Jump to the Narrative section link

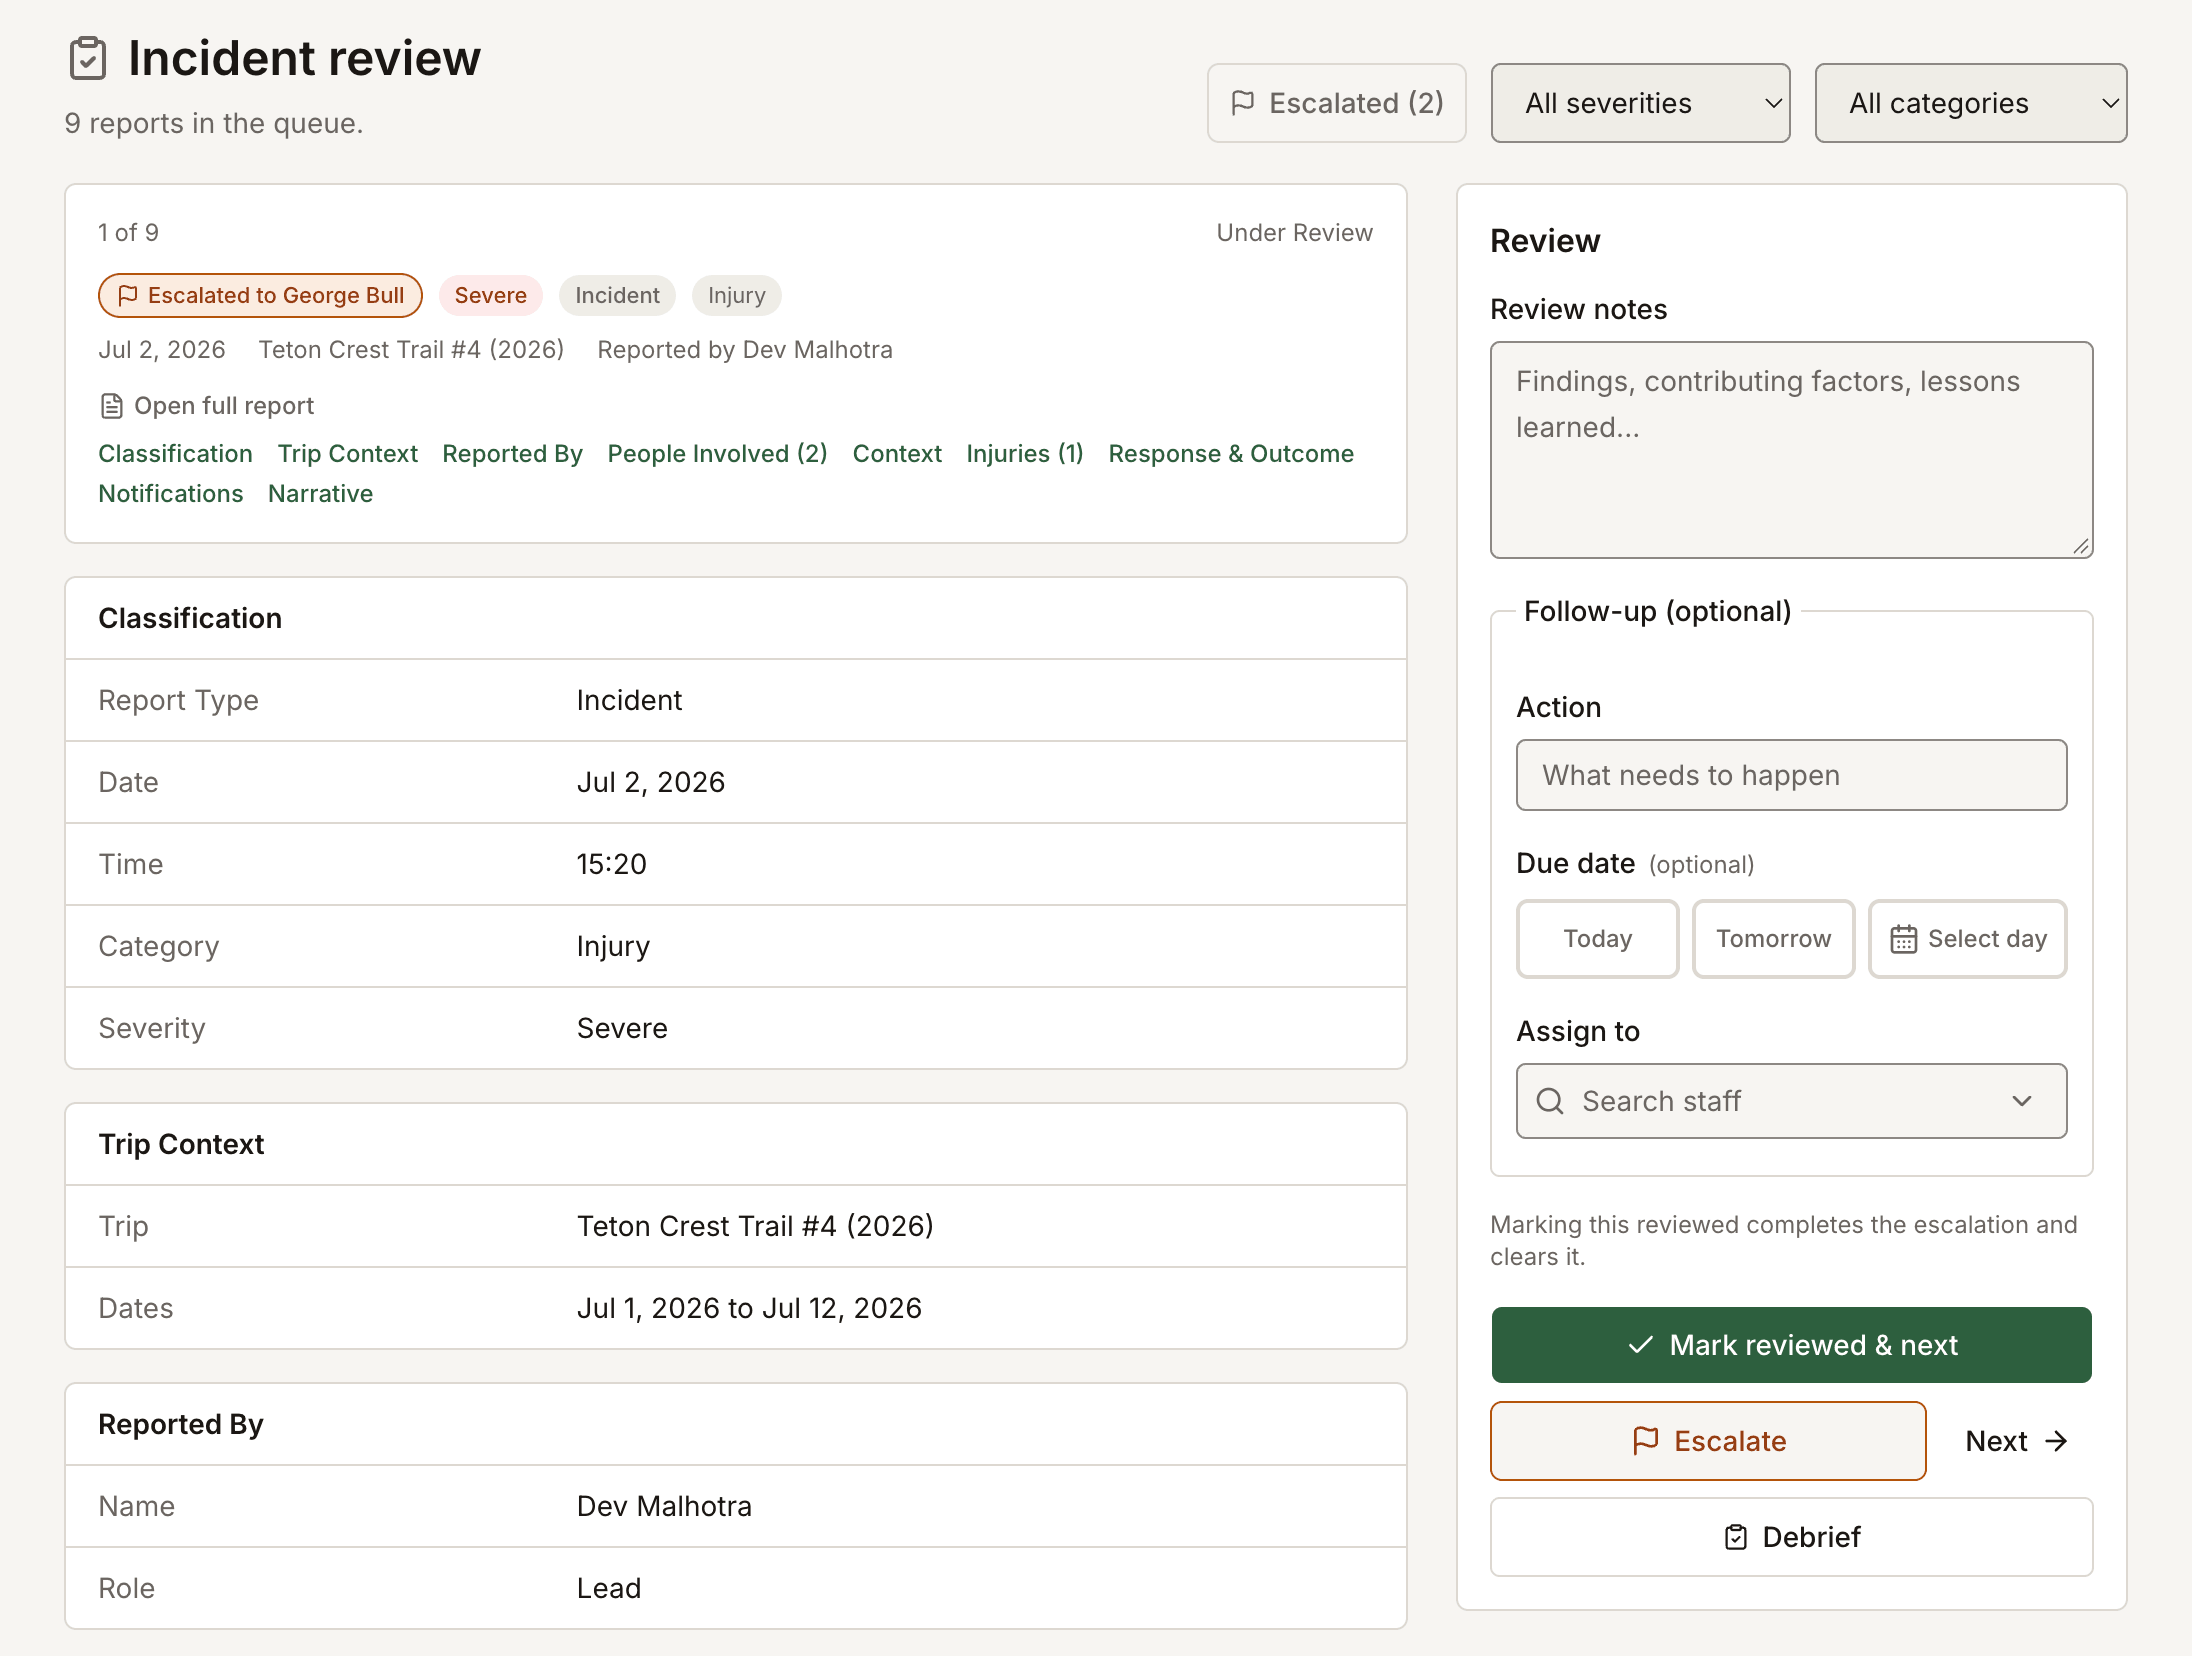click(320, 494)
